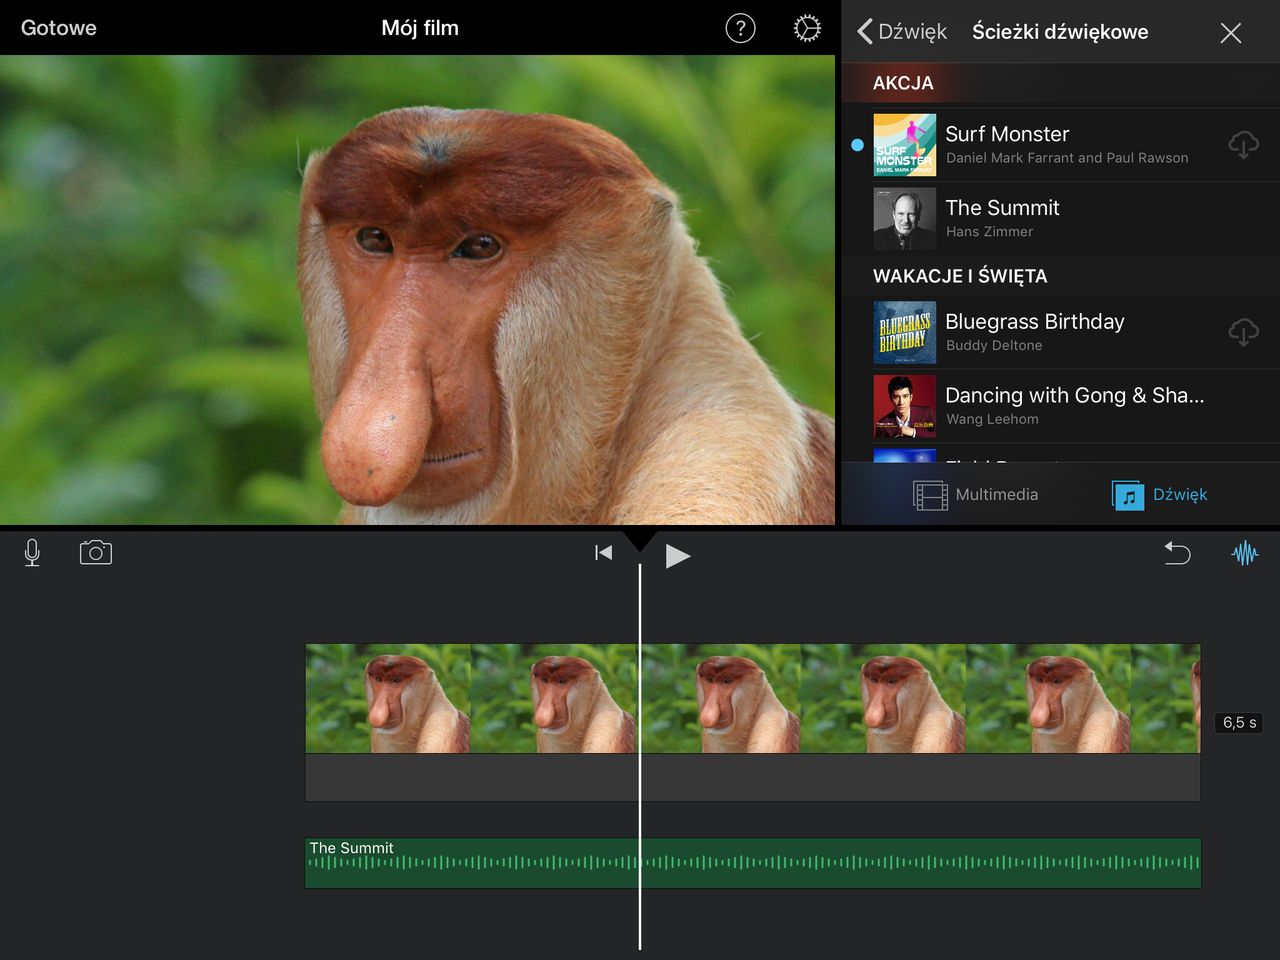
Task: Select The Summit audio clip in timeline
Action: (x=752, y=863)
